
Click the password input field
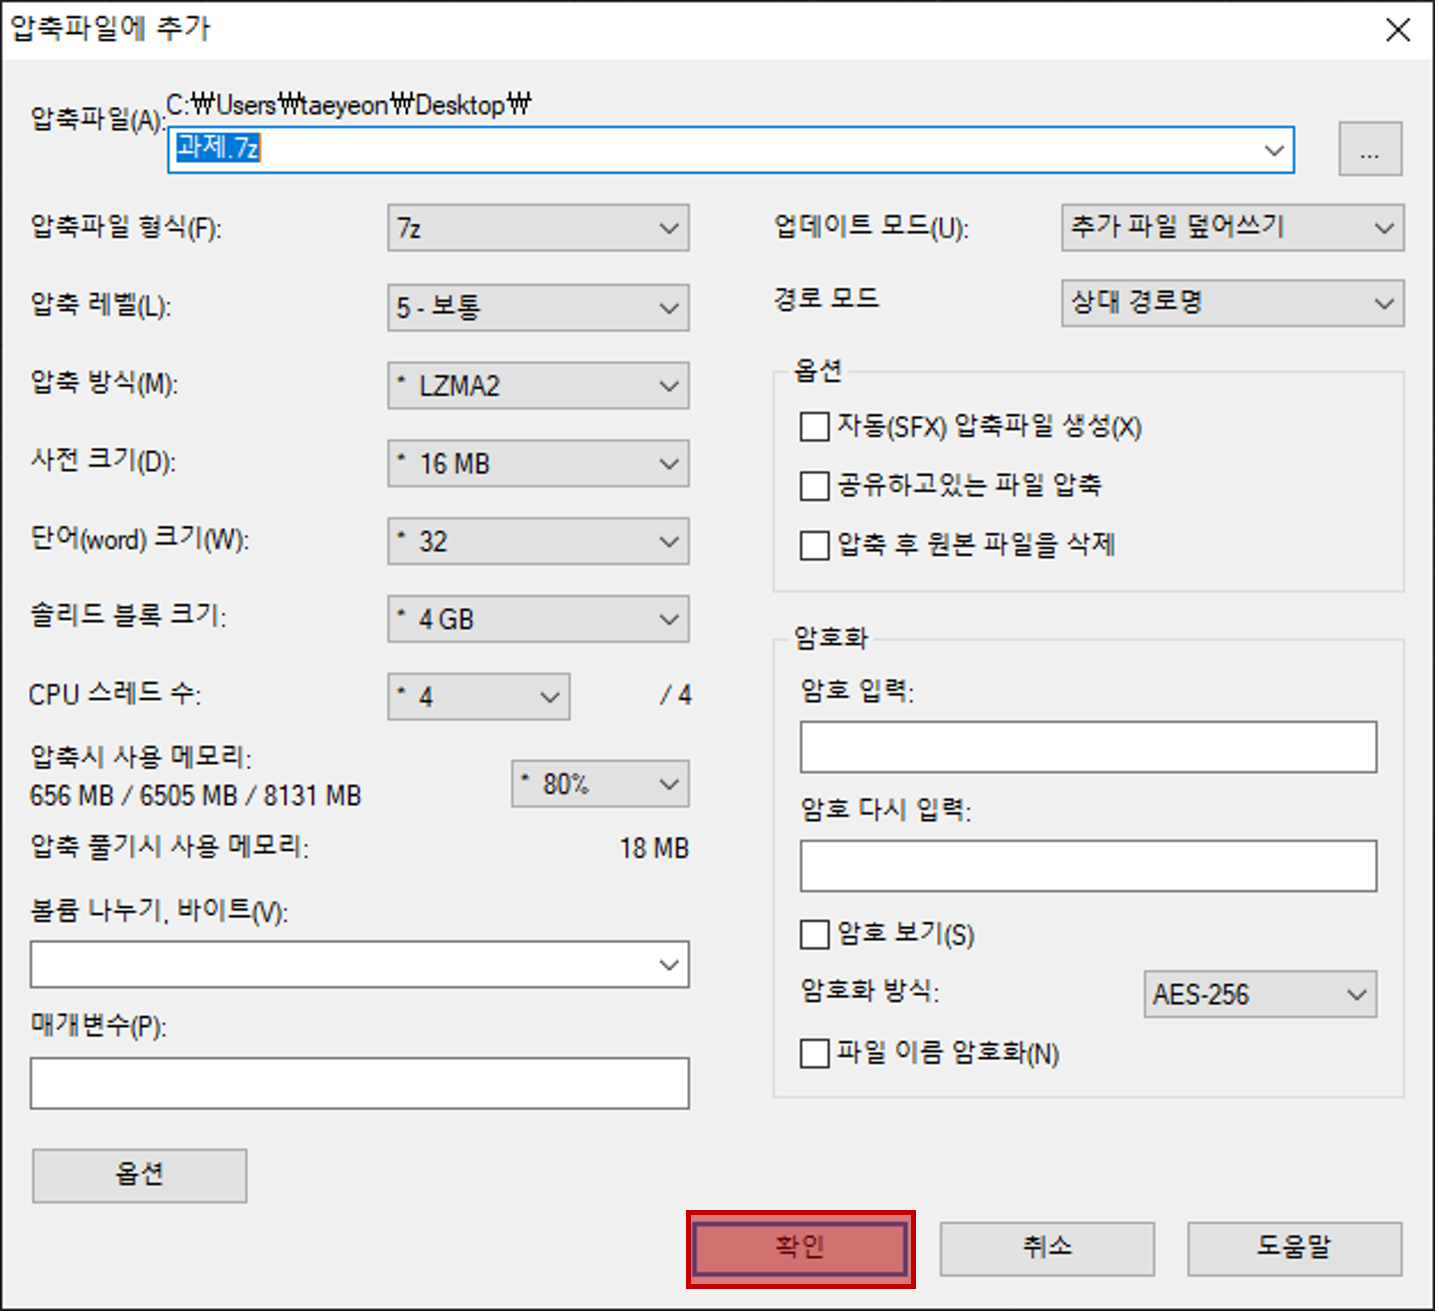pyautogui.click(x=1088, y=746)
